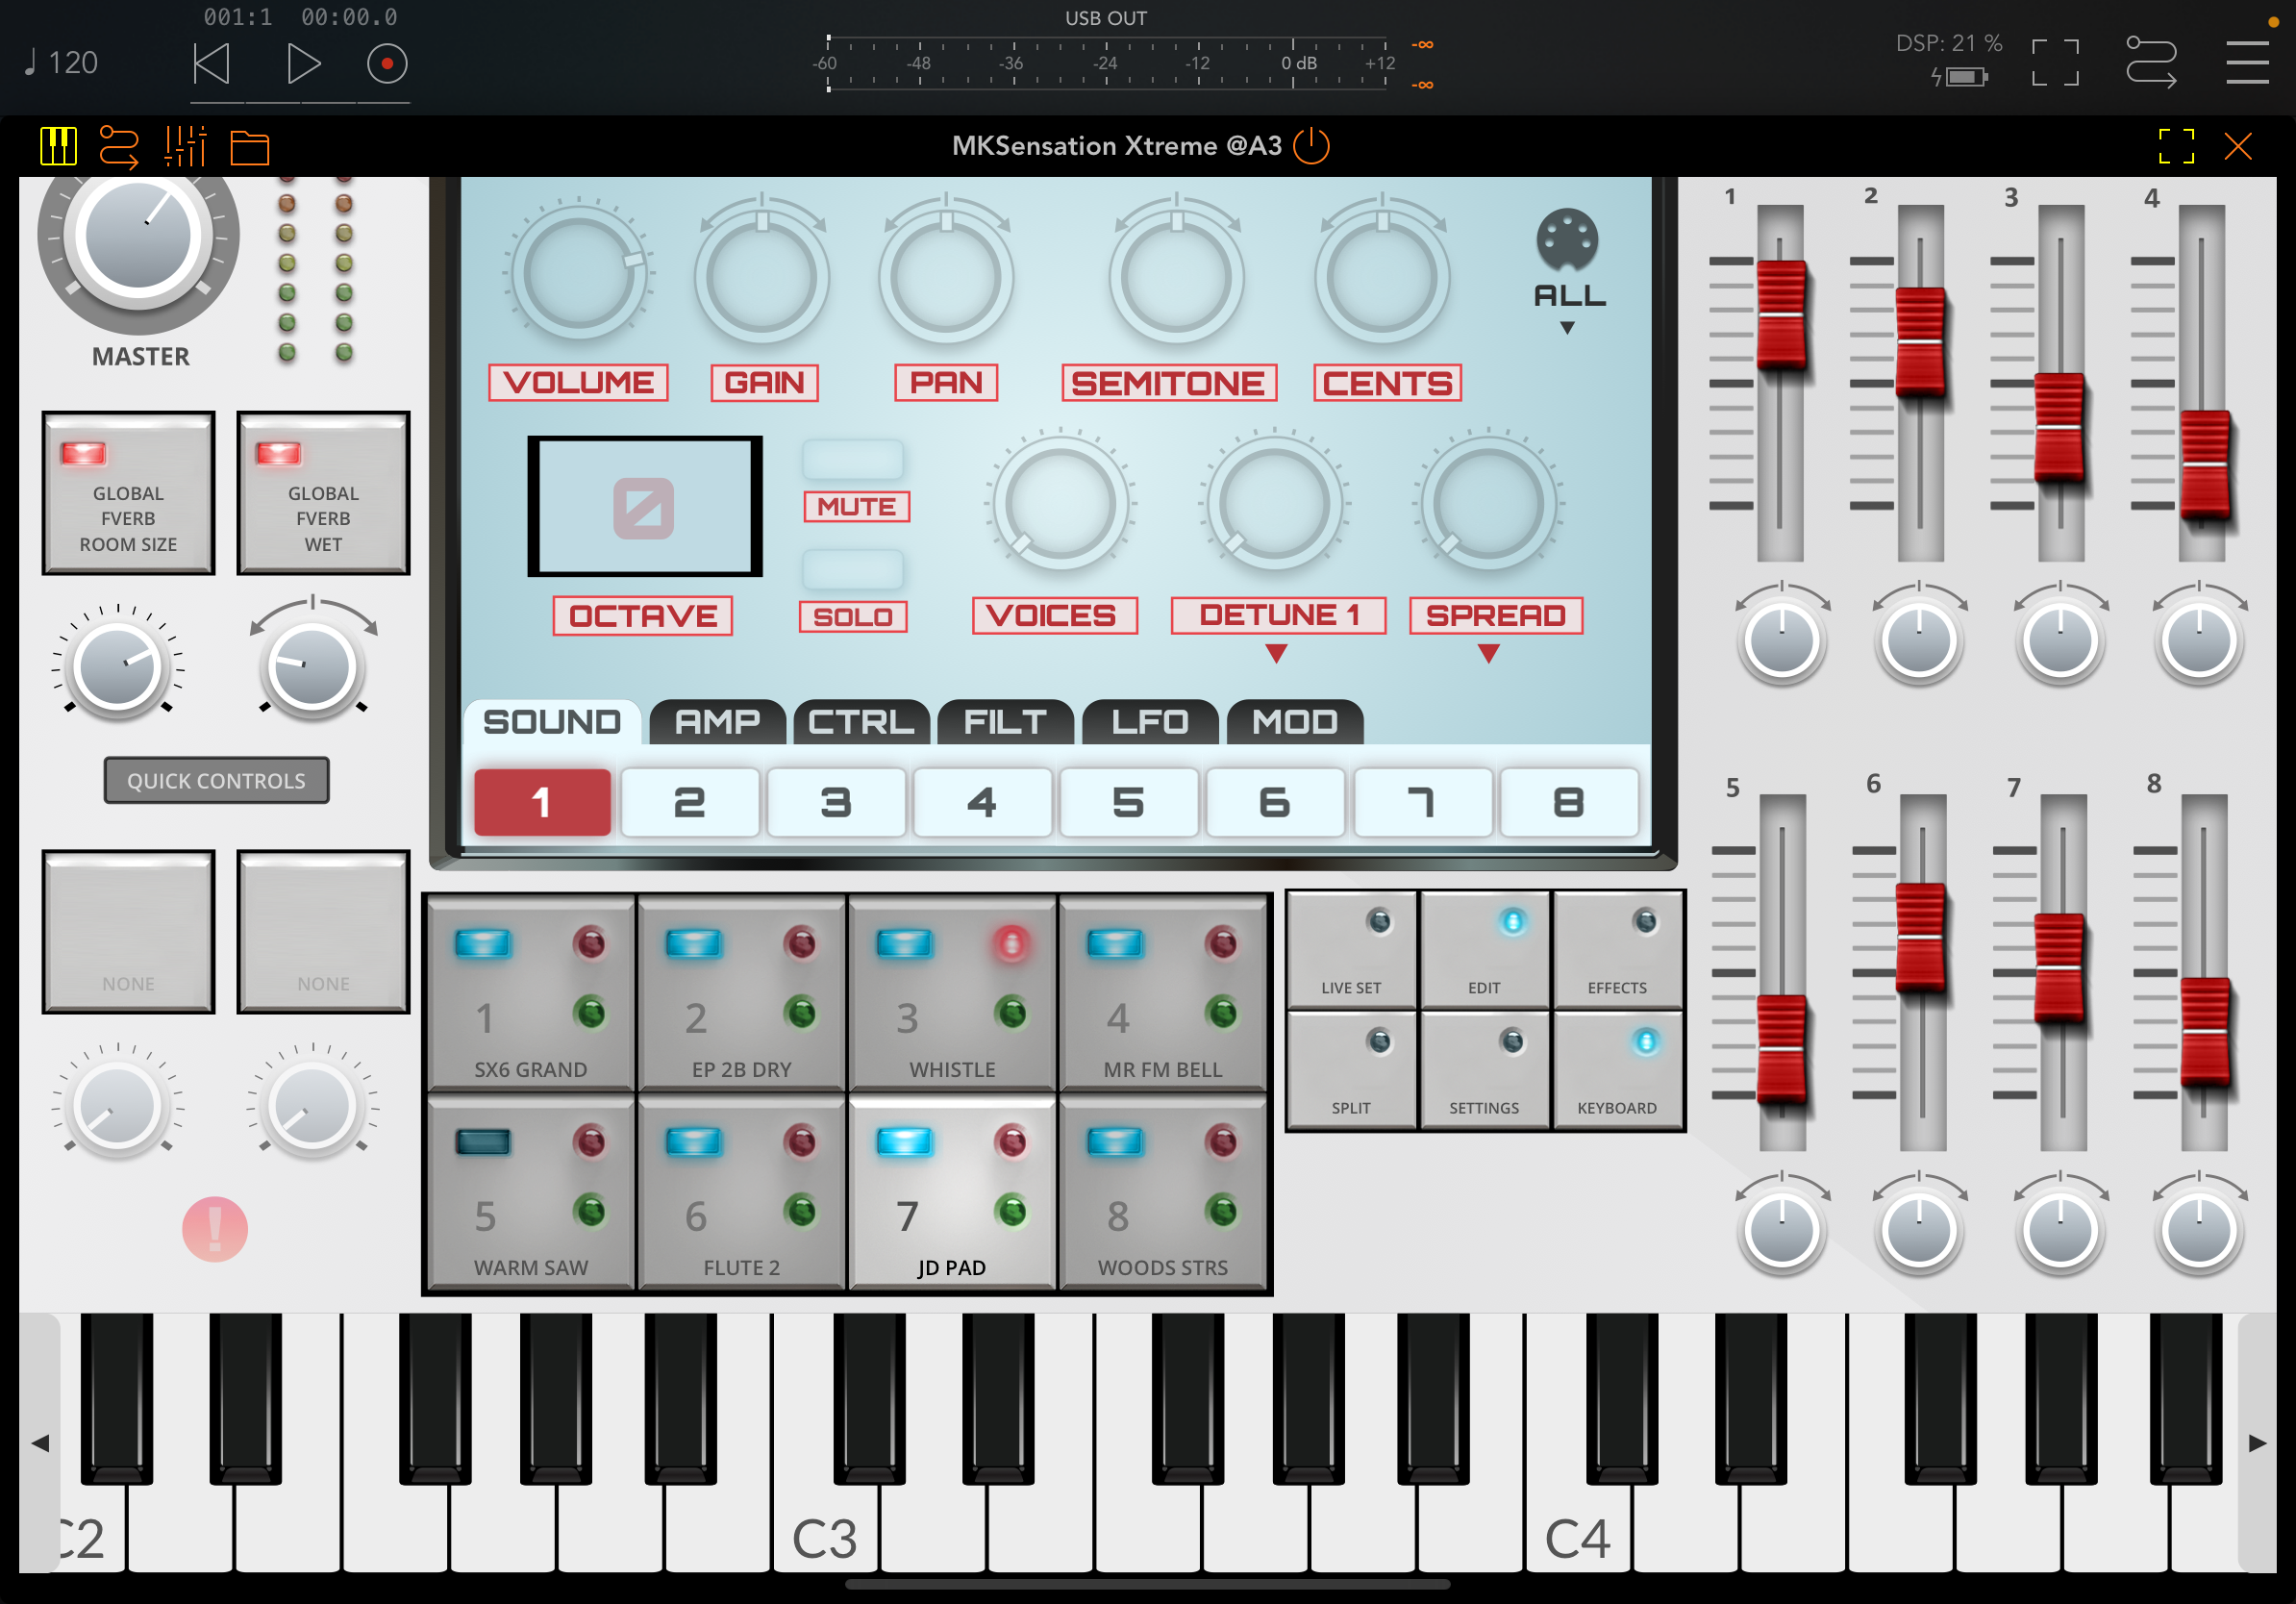2296x1604 pixels.
Task: Select layer 8 button
Action: click(1568, 802)
